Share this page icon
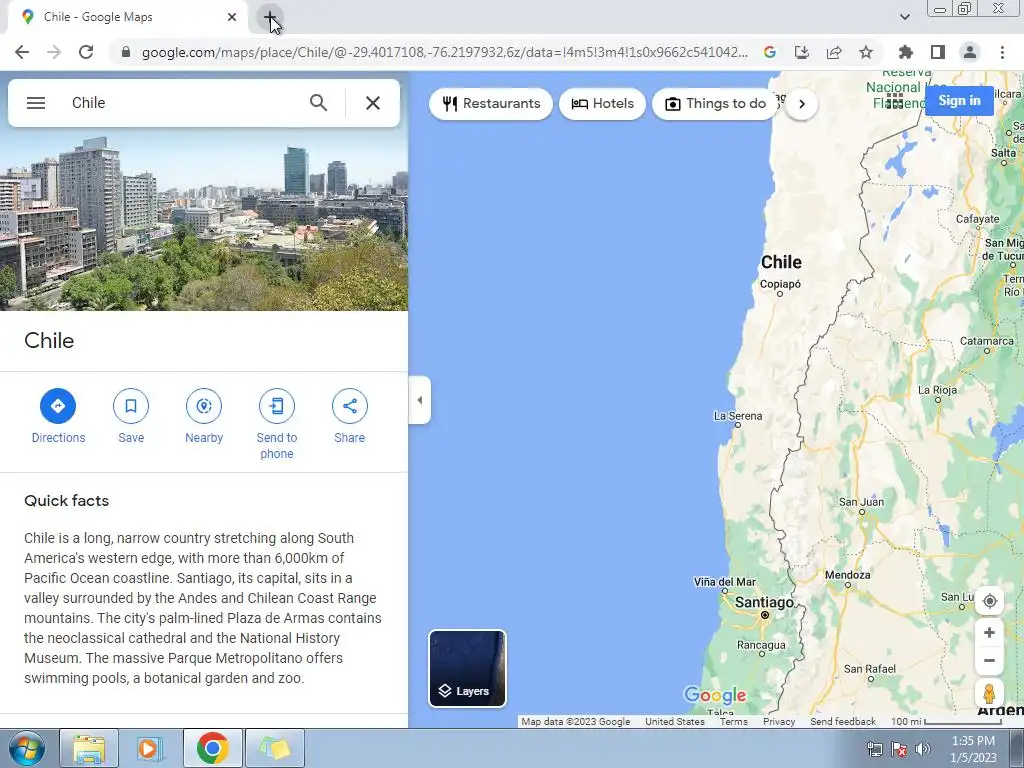This screenshot has height=768, width=1024. (x=834, y=52)
